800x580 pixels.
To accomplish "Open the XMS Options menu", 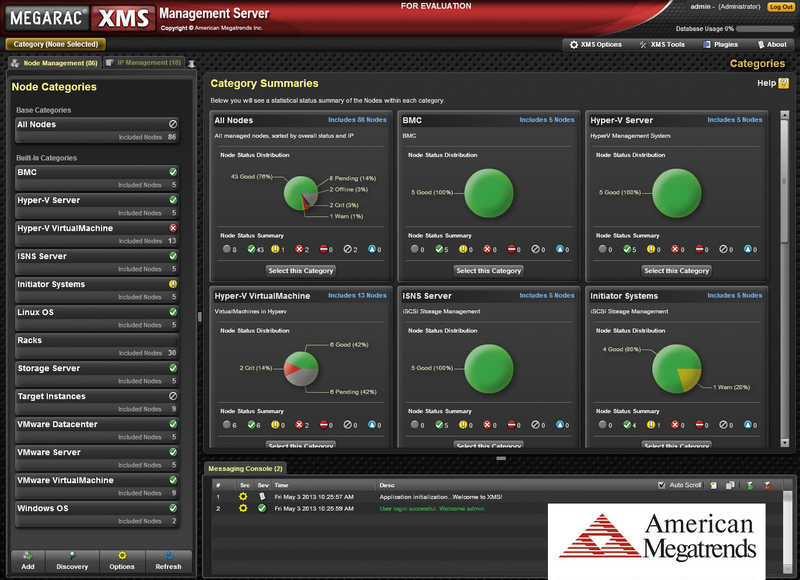I will click(x=595, y=44).
